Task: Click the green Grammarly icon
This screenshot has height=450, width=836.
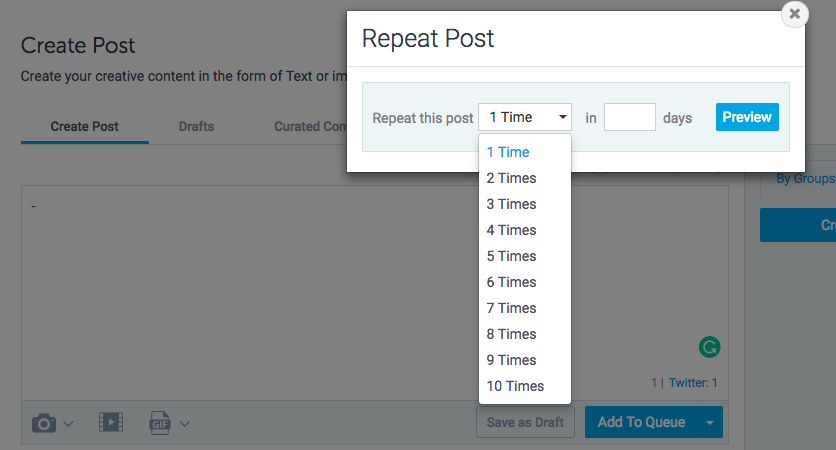Action: (709, 347)
